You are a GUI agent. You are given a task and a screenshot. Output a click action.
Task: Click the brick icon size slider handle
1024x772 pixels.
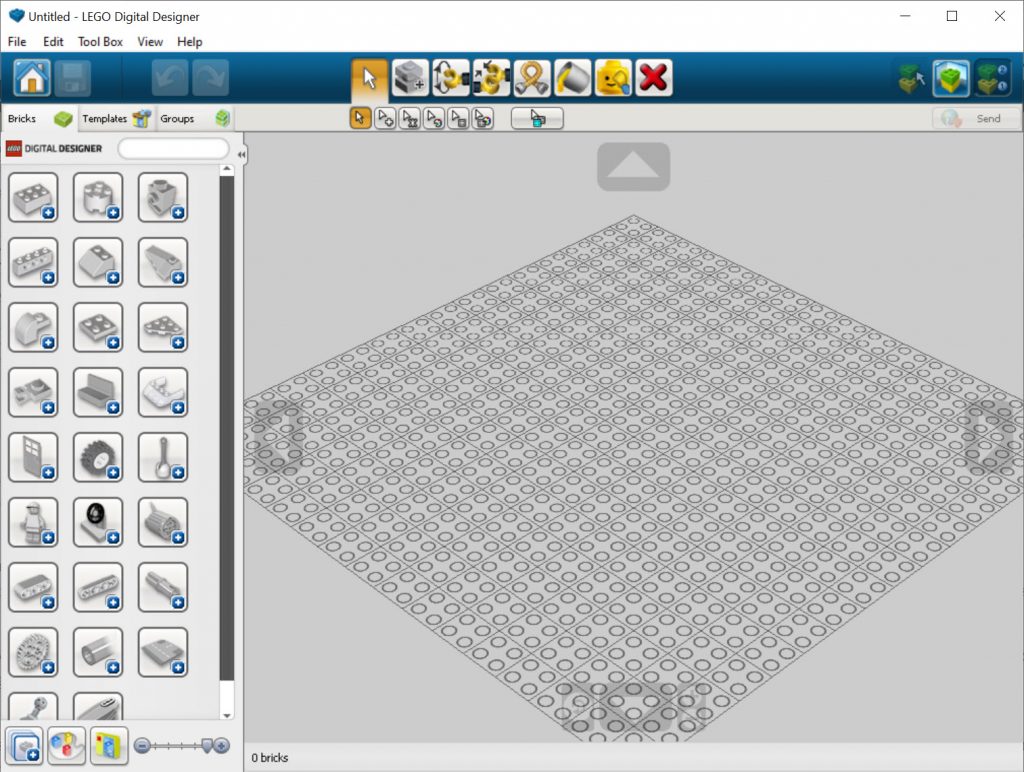pyautogui.click(x=207, y=746)
